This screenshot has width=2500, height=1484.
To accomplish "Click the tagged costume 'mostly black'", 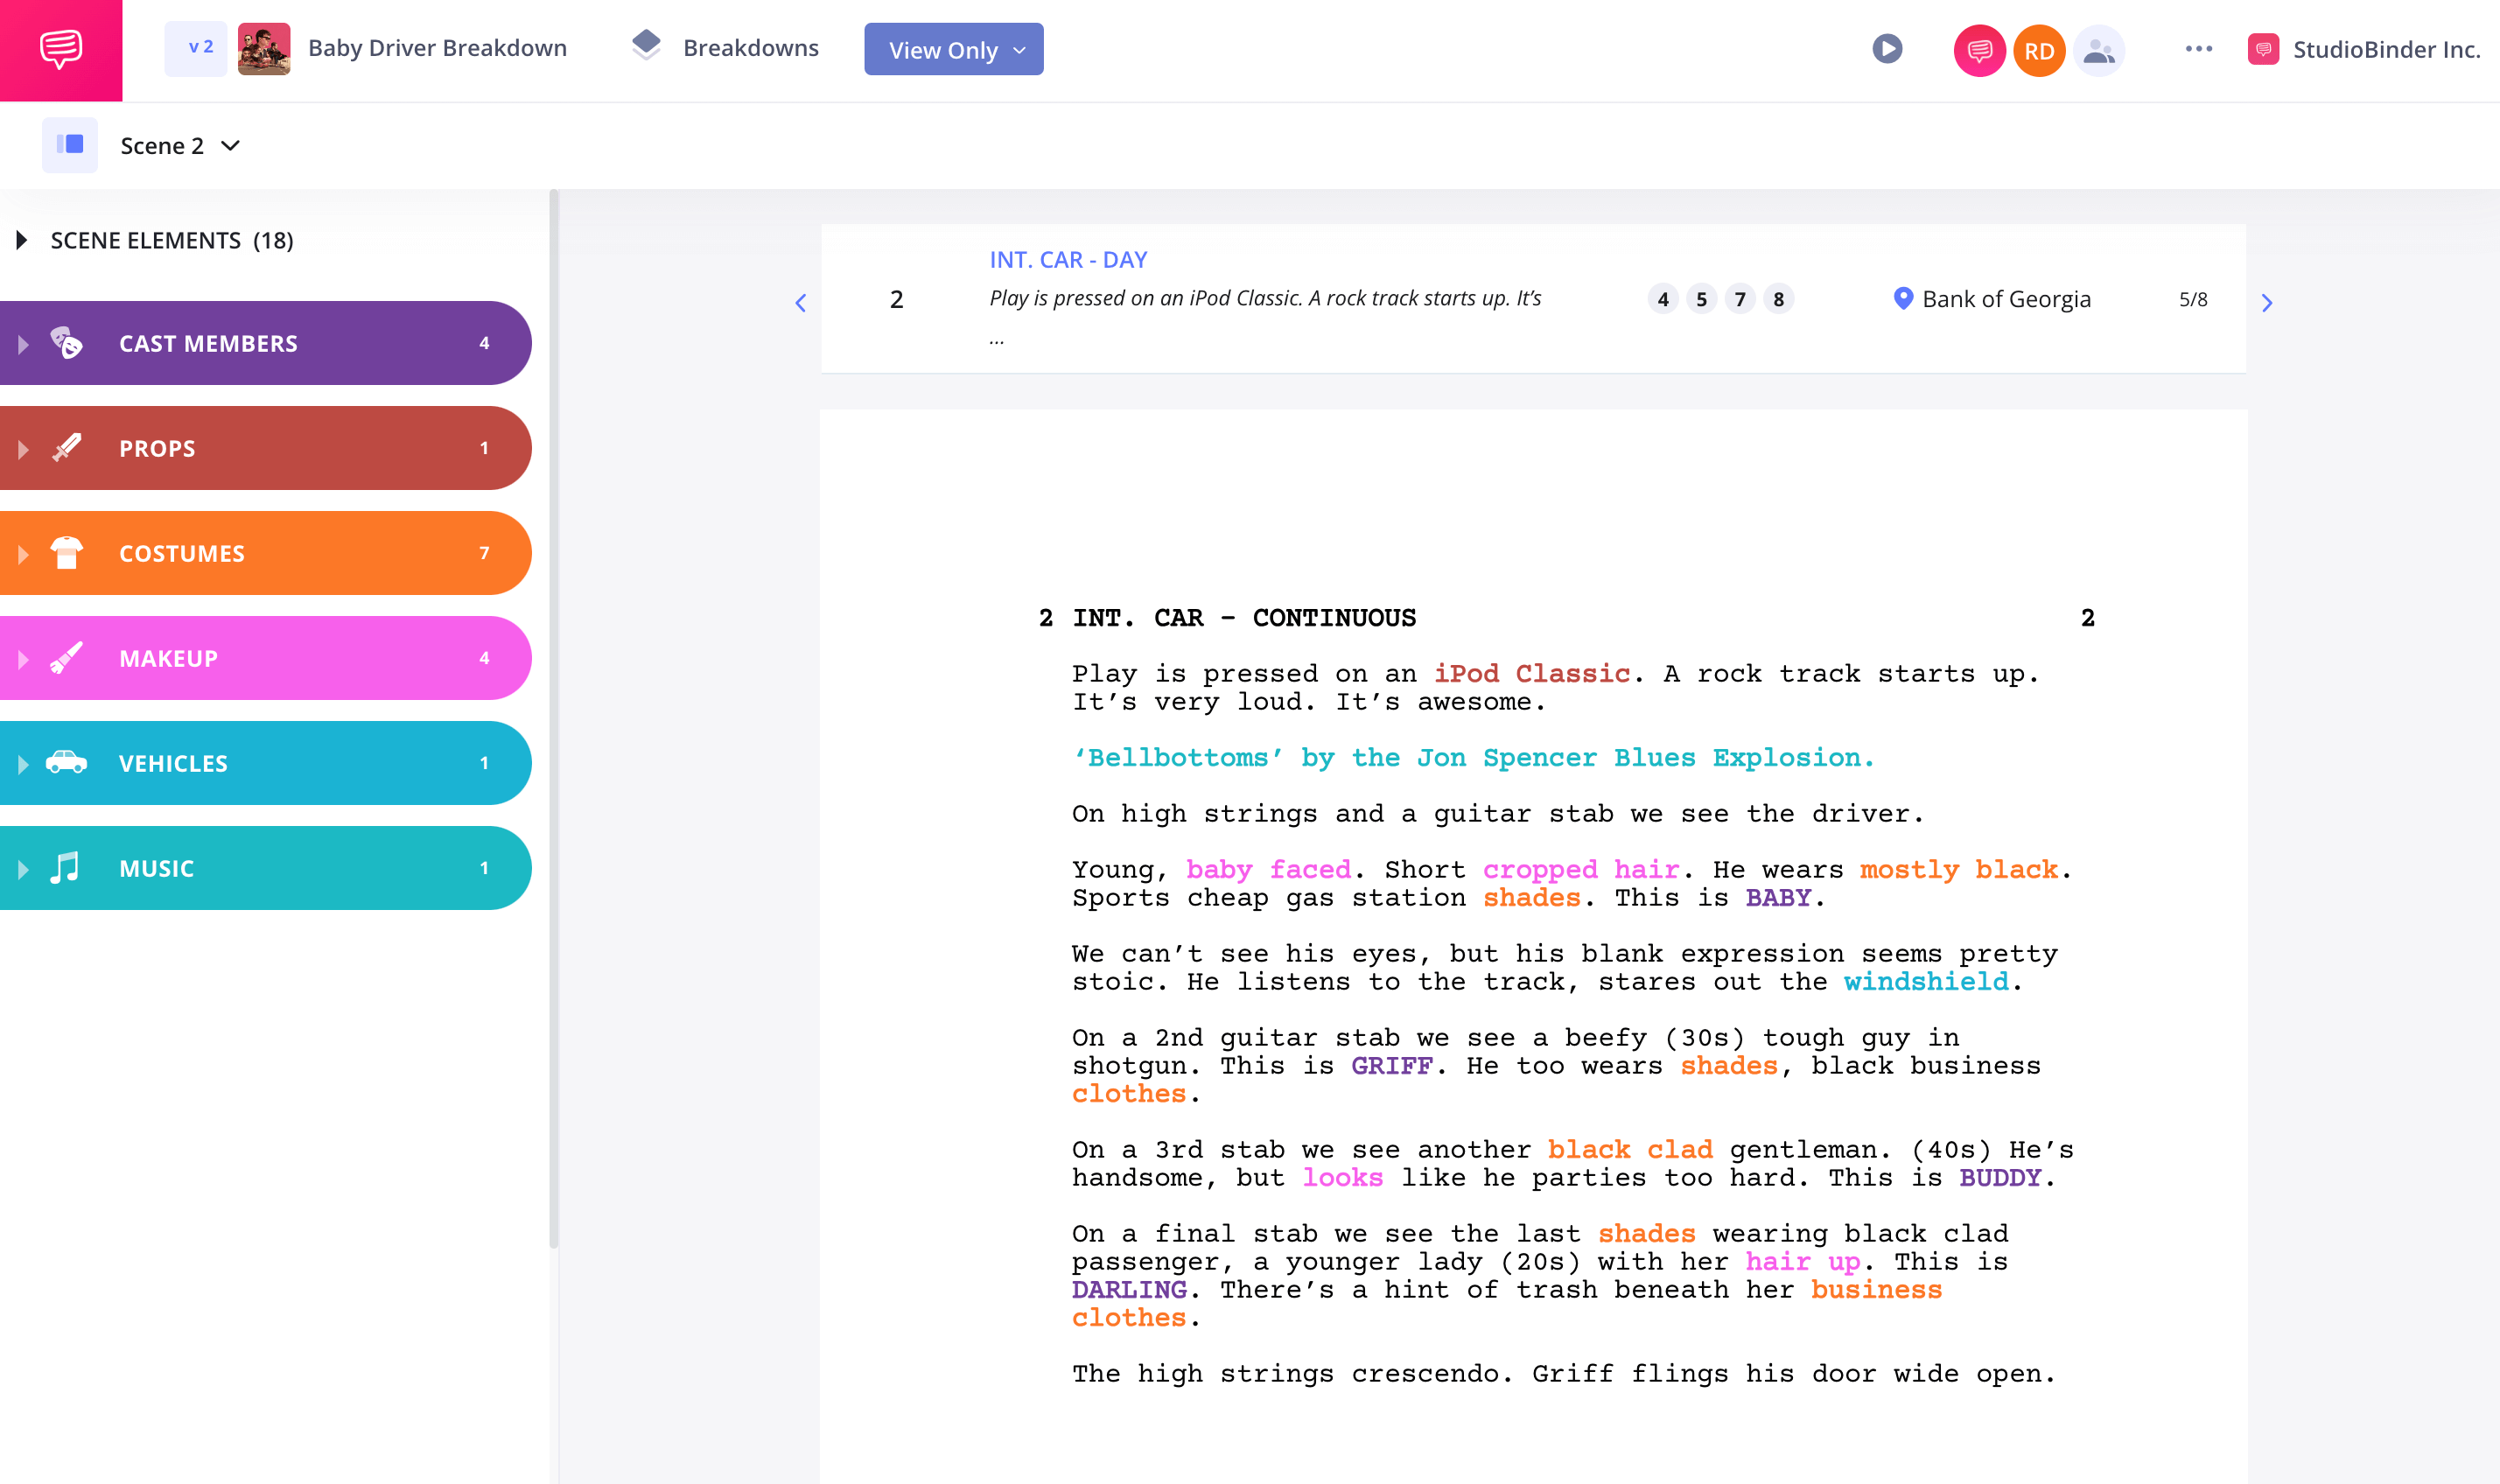I will [1958, 869].
